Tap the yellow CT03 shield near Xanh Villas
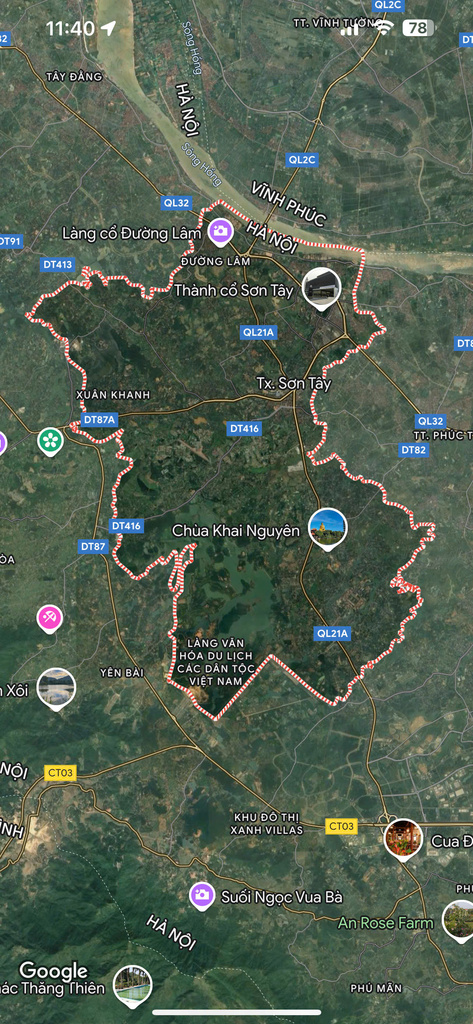This screenshot has width=473, height=1024. 341,826
